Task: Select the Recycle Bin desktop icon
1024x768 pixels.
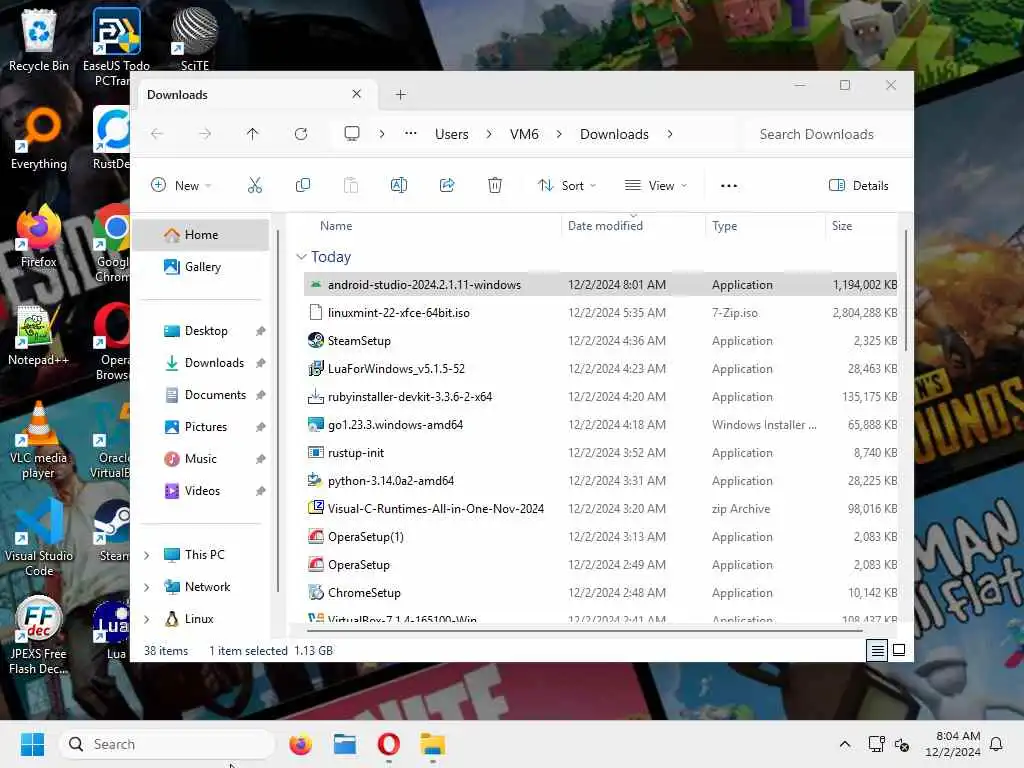Action: click(39, 40)
